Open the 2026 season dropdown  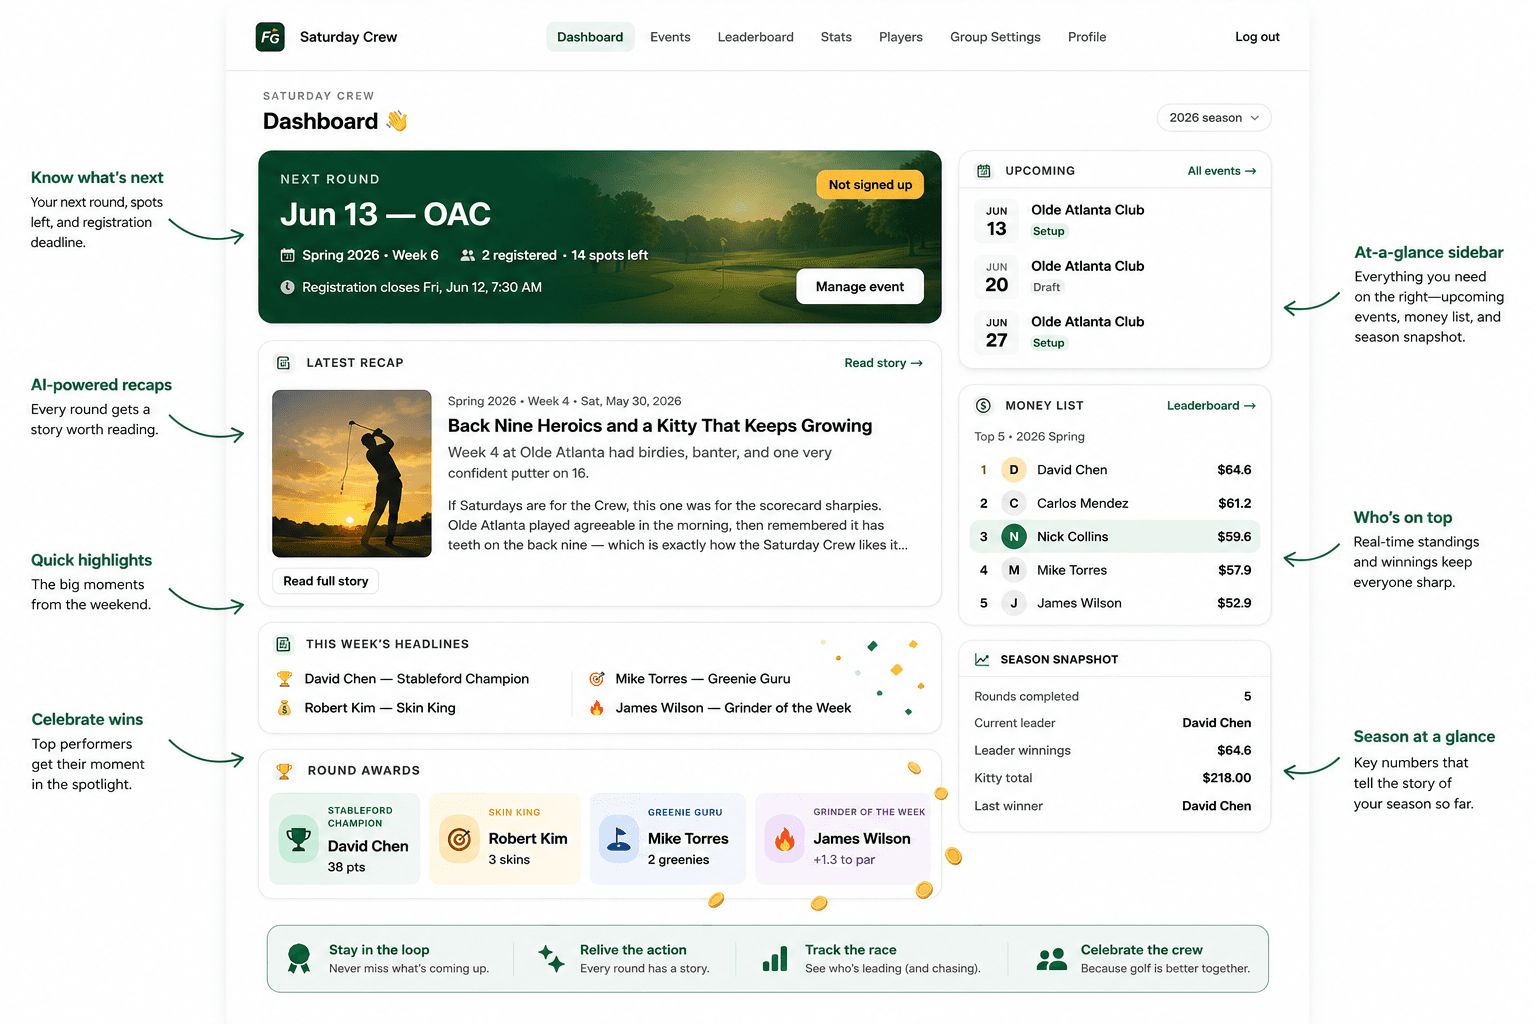pyautogui.click(x=1214, y=118)
